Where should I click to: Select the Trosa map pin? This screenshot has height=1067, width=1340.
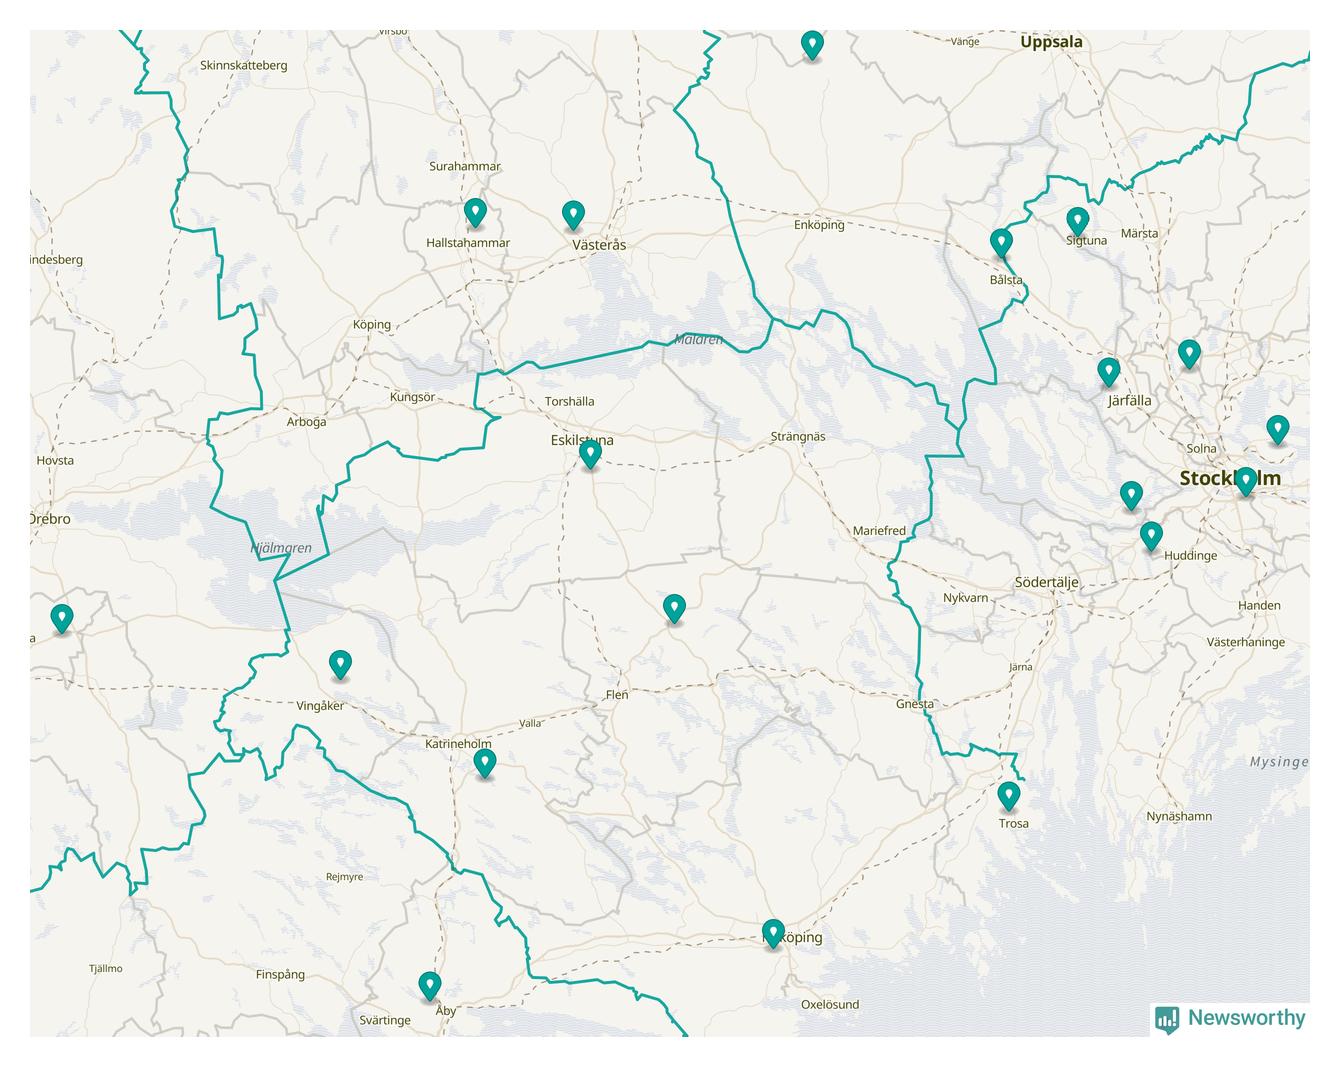1009,795
